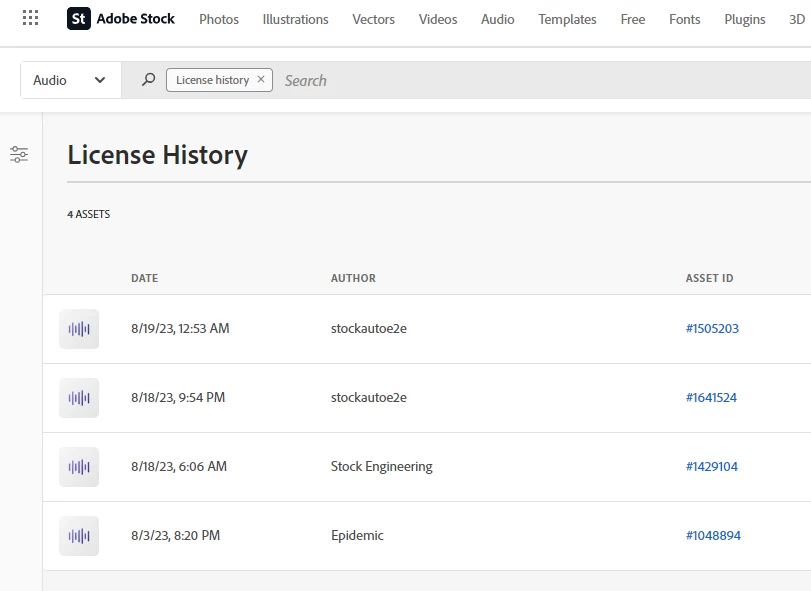Open the Fonts section
The height and width of the screenshot is (591, 811).
click(x=685, y=19)
